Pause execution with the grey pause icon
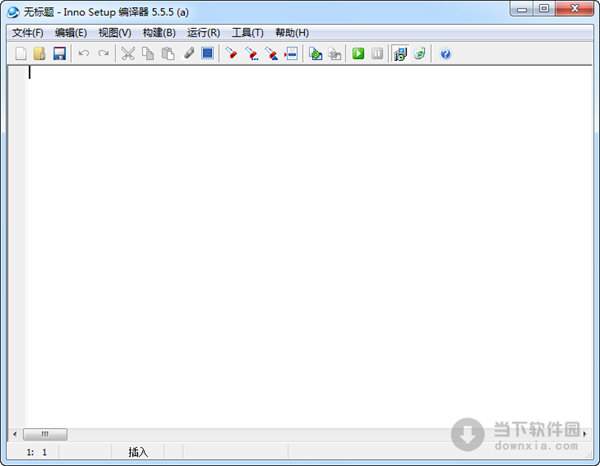Image resolution: width=600 pixels, height=466 pixels. click(377, 53)
